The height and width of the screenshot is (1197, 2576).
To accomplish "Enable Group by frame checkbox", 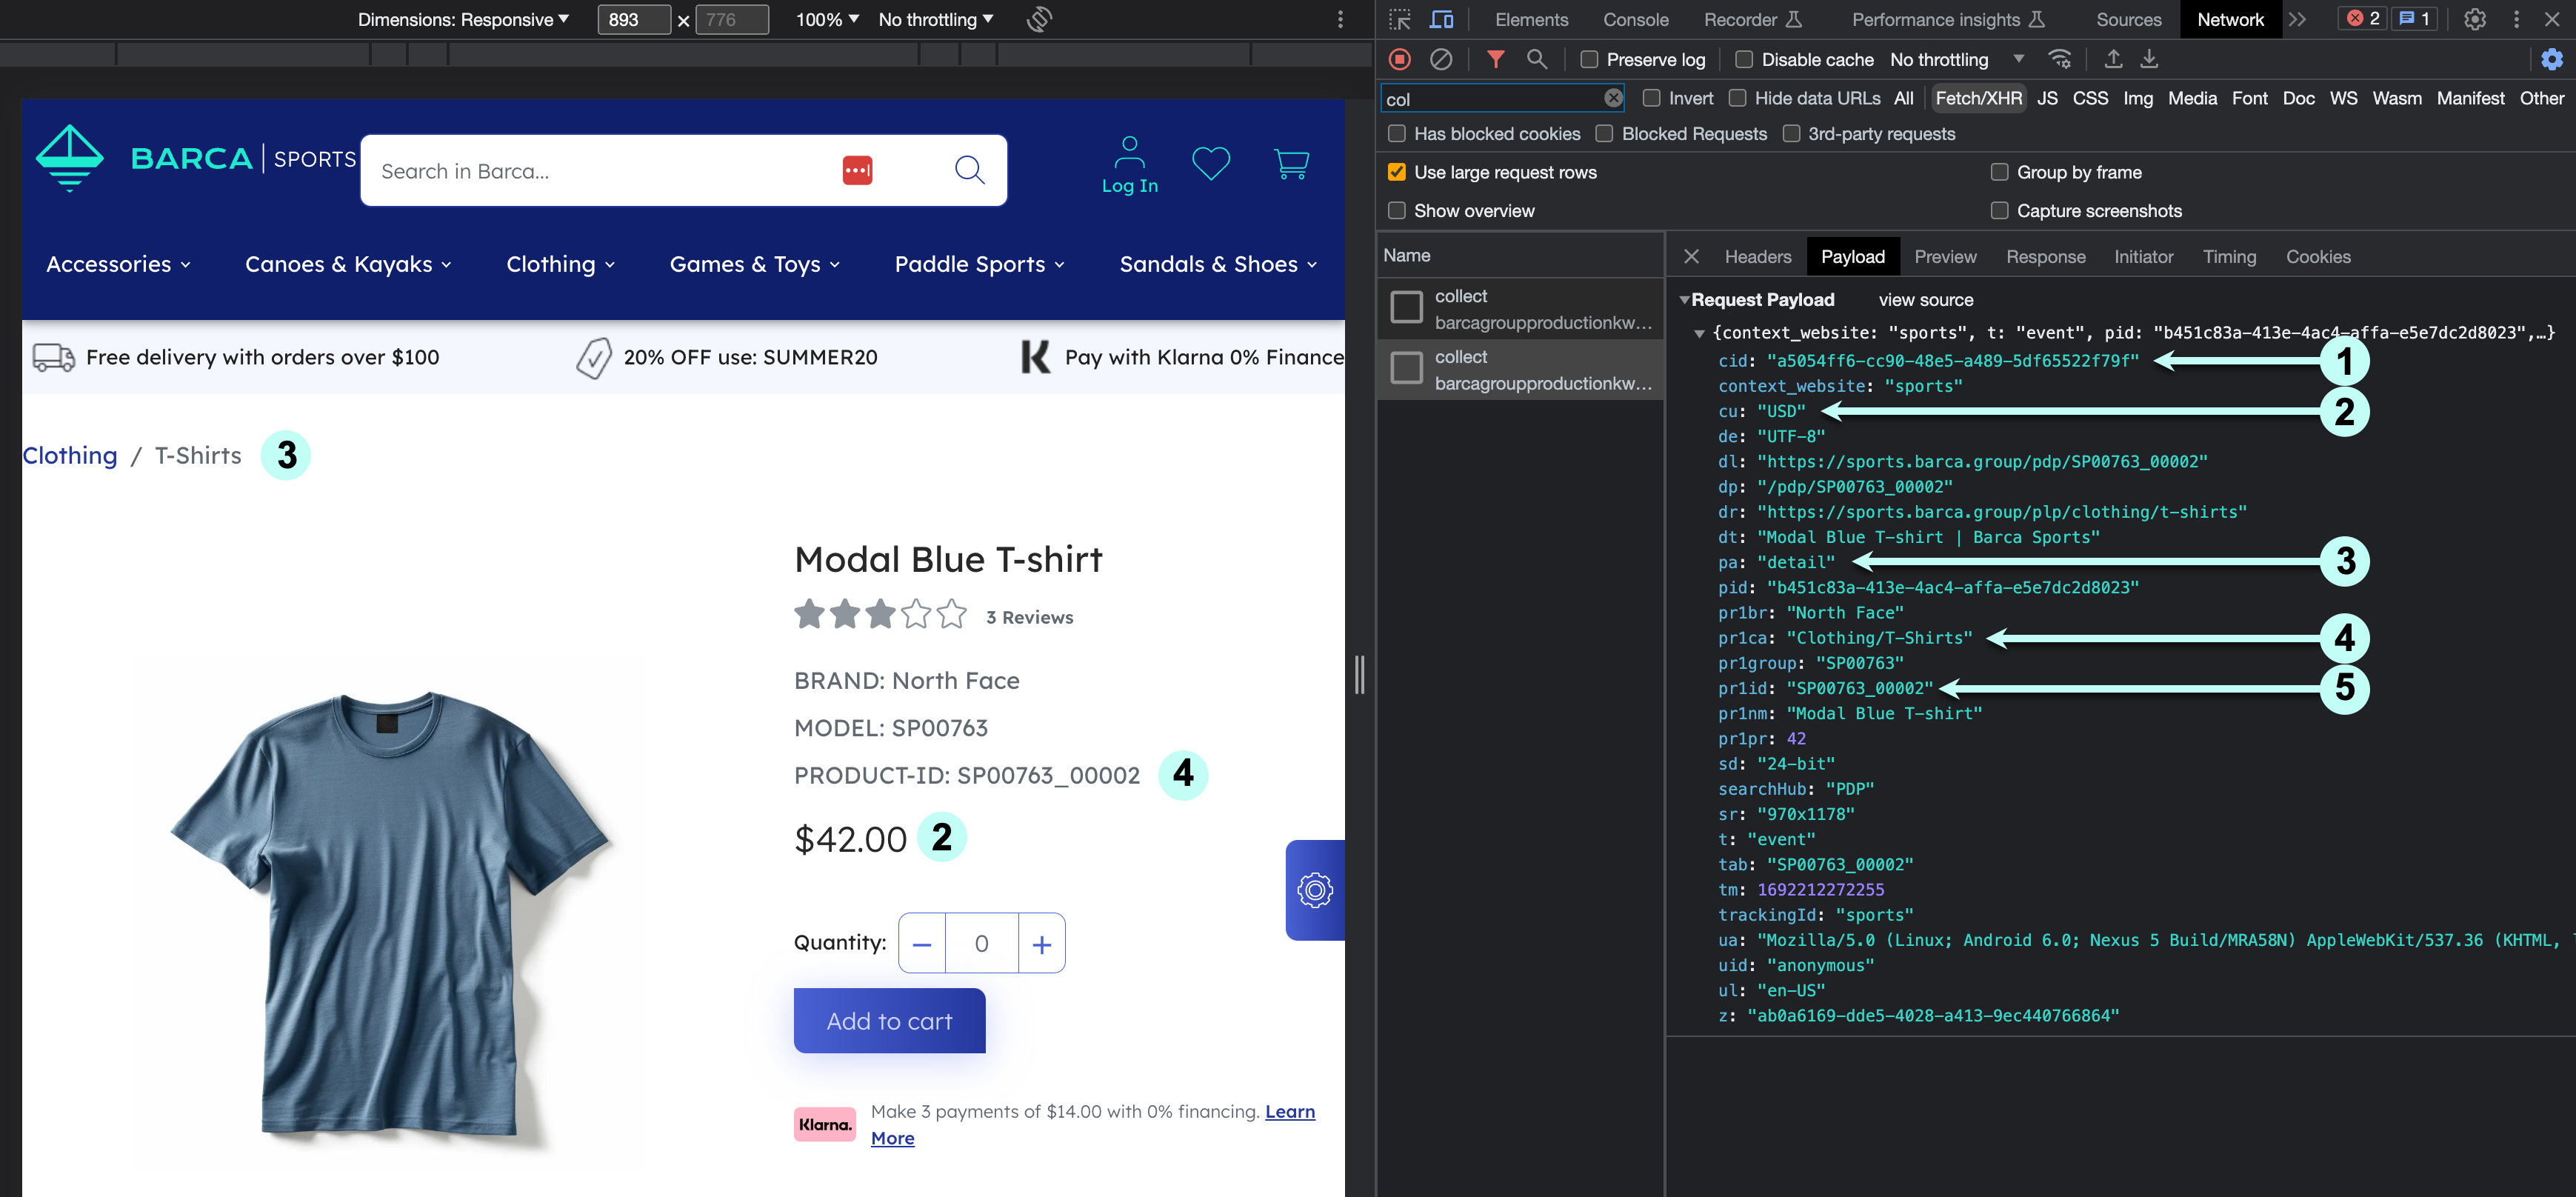I will click(x=1999, y=172).
